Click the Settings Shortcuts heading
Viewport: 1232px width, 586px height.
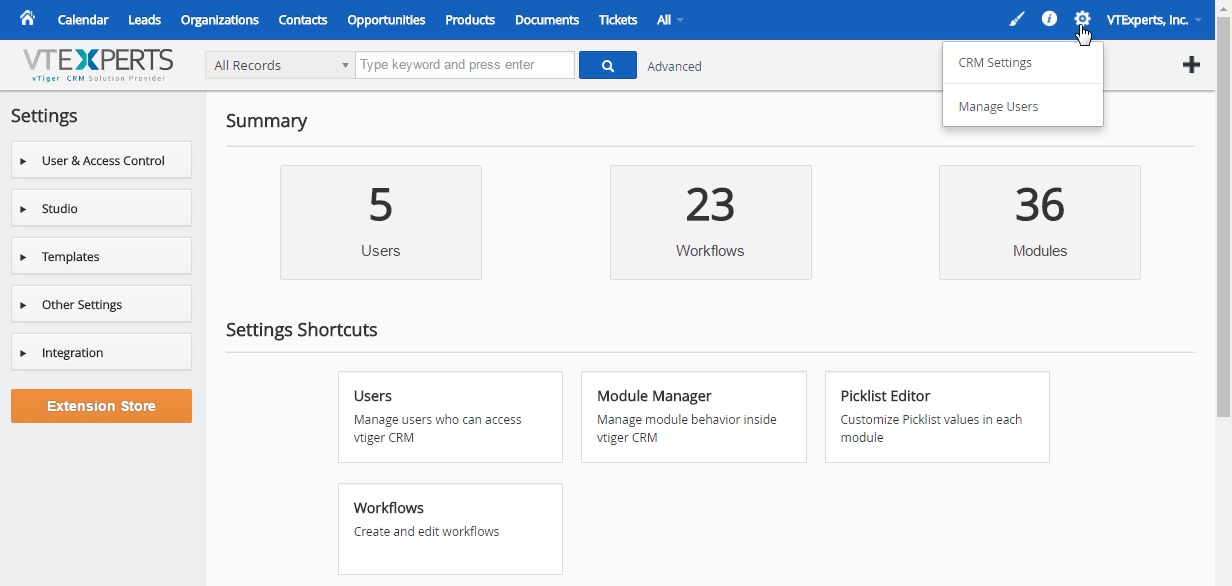point(302,330)
